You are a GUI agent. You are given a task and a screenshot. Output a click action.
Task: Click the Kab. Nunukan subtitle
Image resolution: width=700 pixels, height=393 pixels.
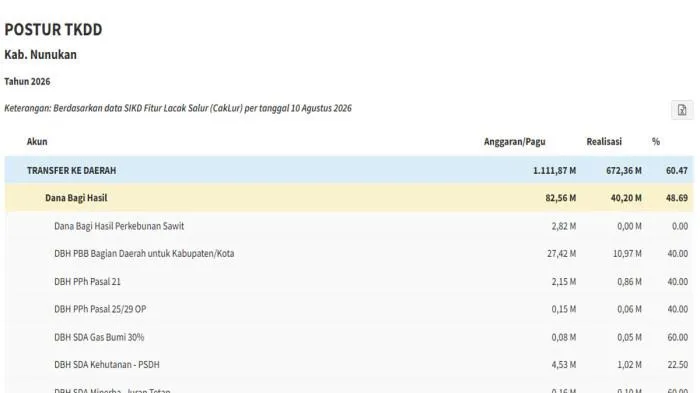pos(40,54)
